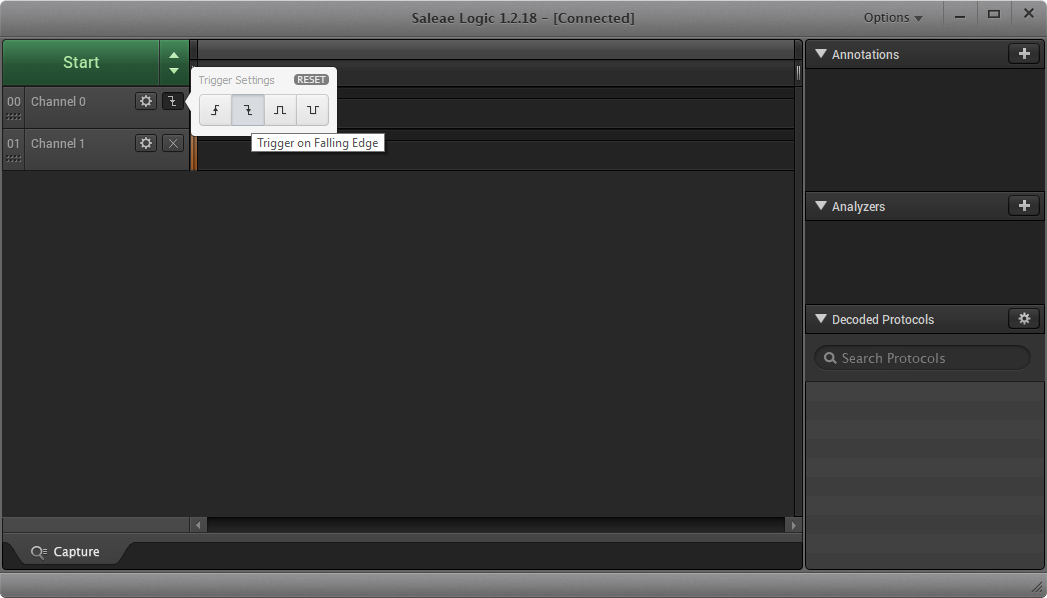Viewport: 1047px width, 598px height.
Task: Click the Search Protocols field
Action: click(x=922, y=358)
